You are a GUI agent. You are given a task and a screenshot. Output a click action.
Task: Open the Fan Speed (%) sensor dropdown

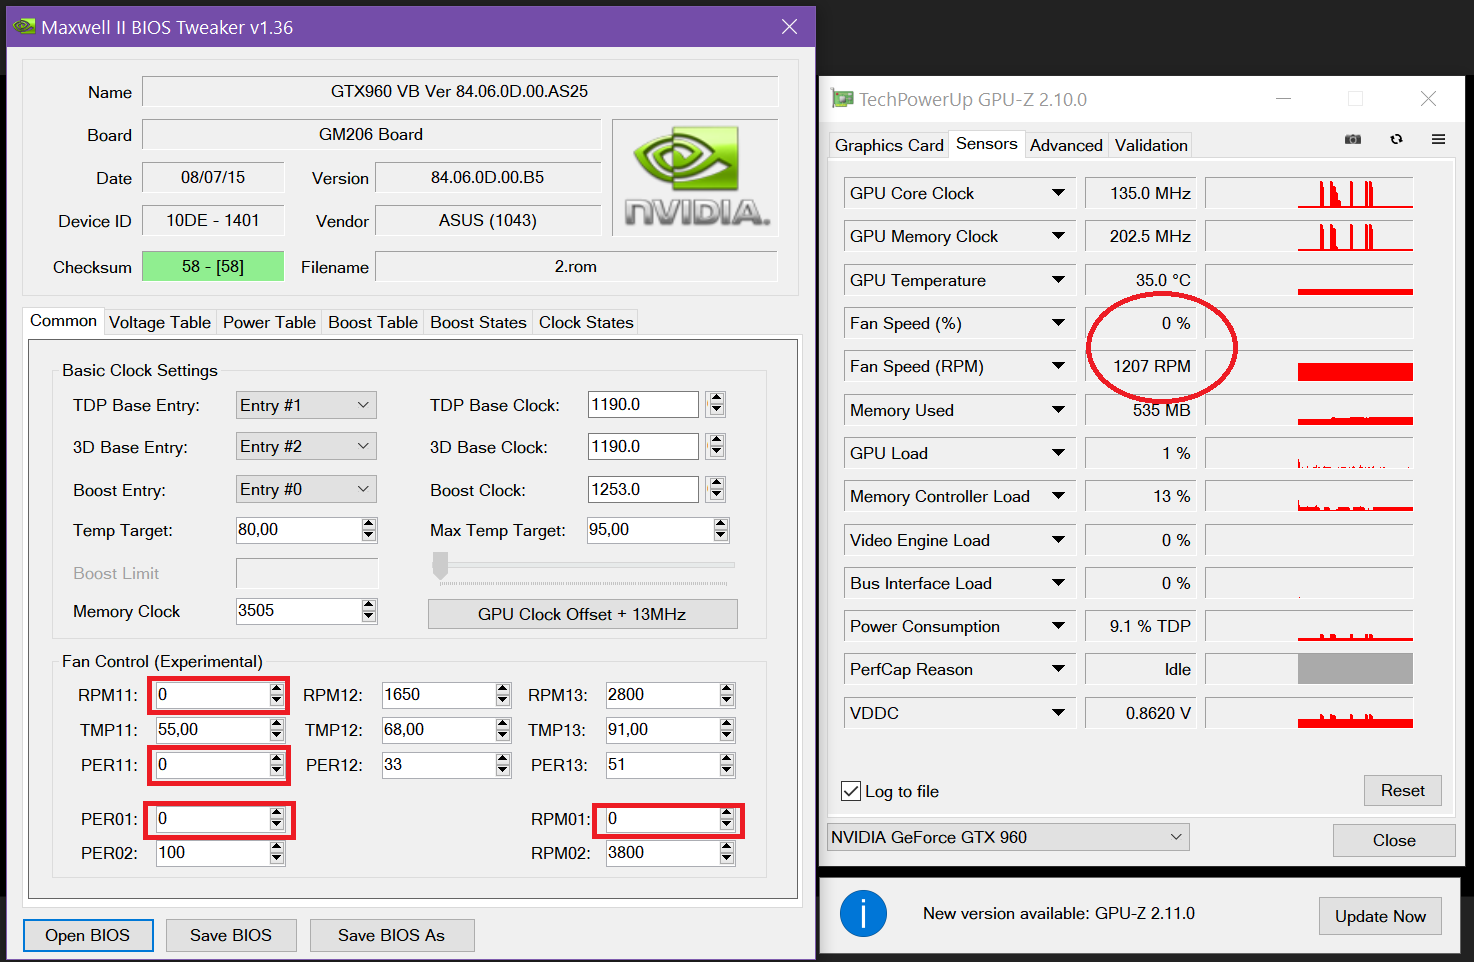click(1058, 323)
